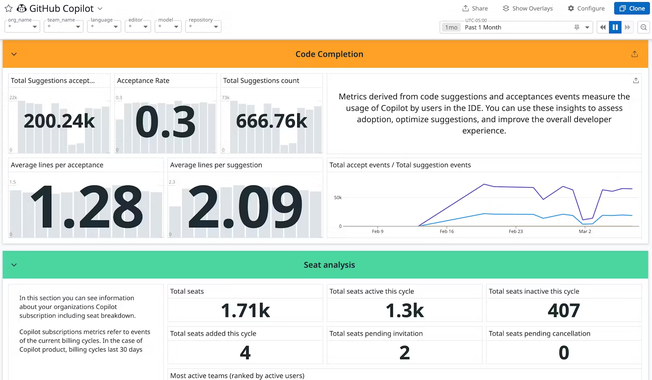
Task: Click export icon on Code Completion header
Action: [635, 54]
